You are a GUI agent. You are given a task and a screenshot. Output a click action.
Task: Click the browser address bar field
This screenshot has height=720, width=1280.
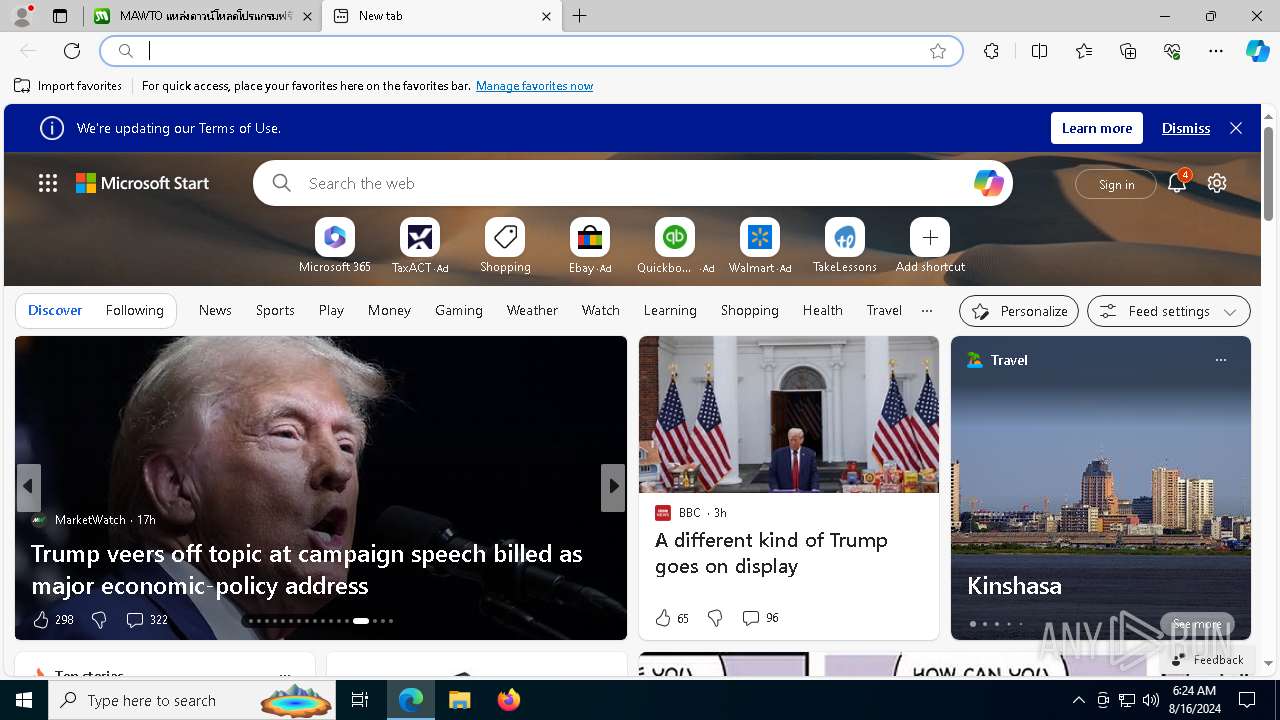(x=530, y=51)
